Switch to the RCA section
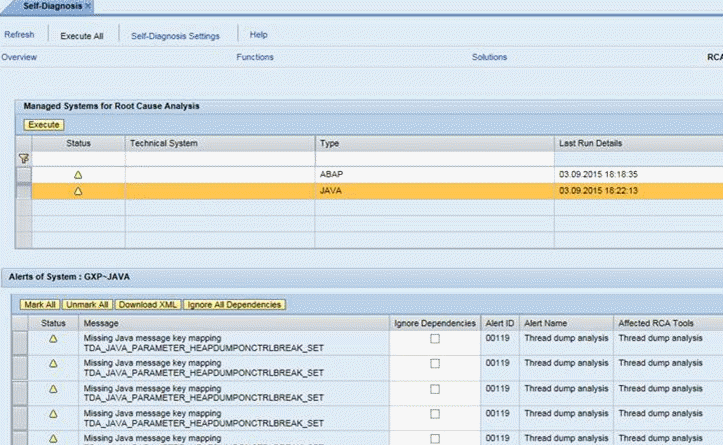The width and height of the screenshot is (723, 445). pos(715,57)
